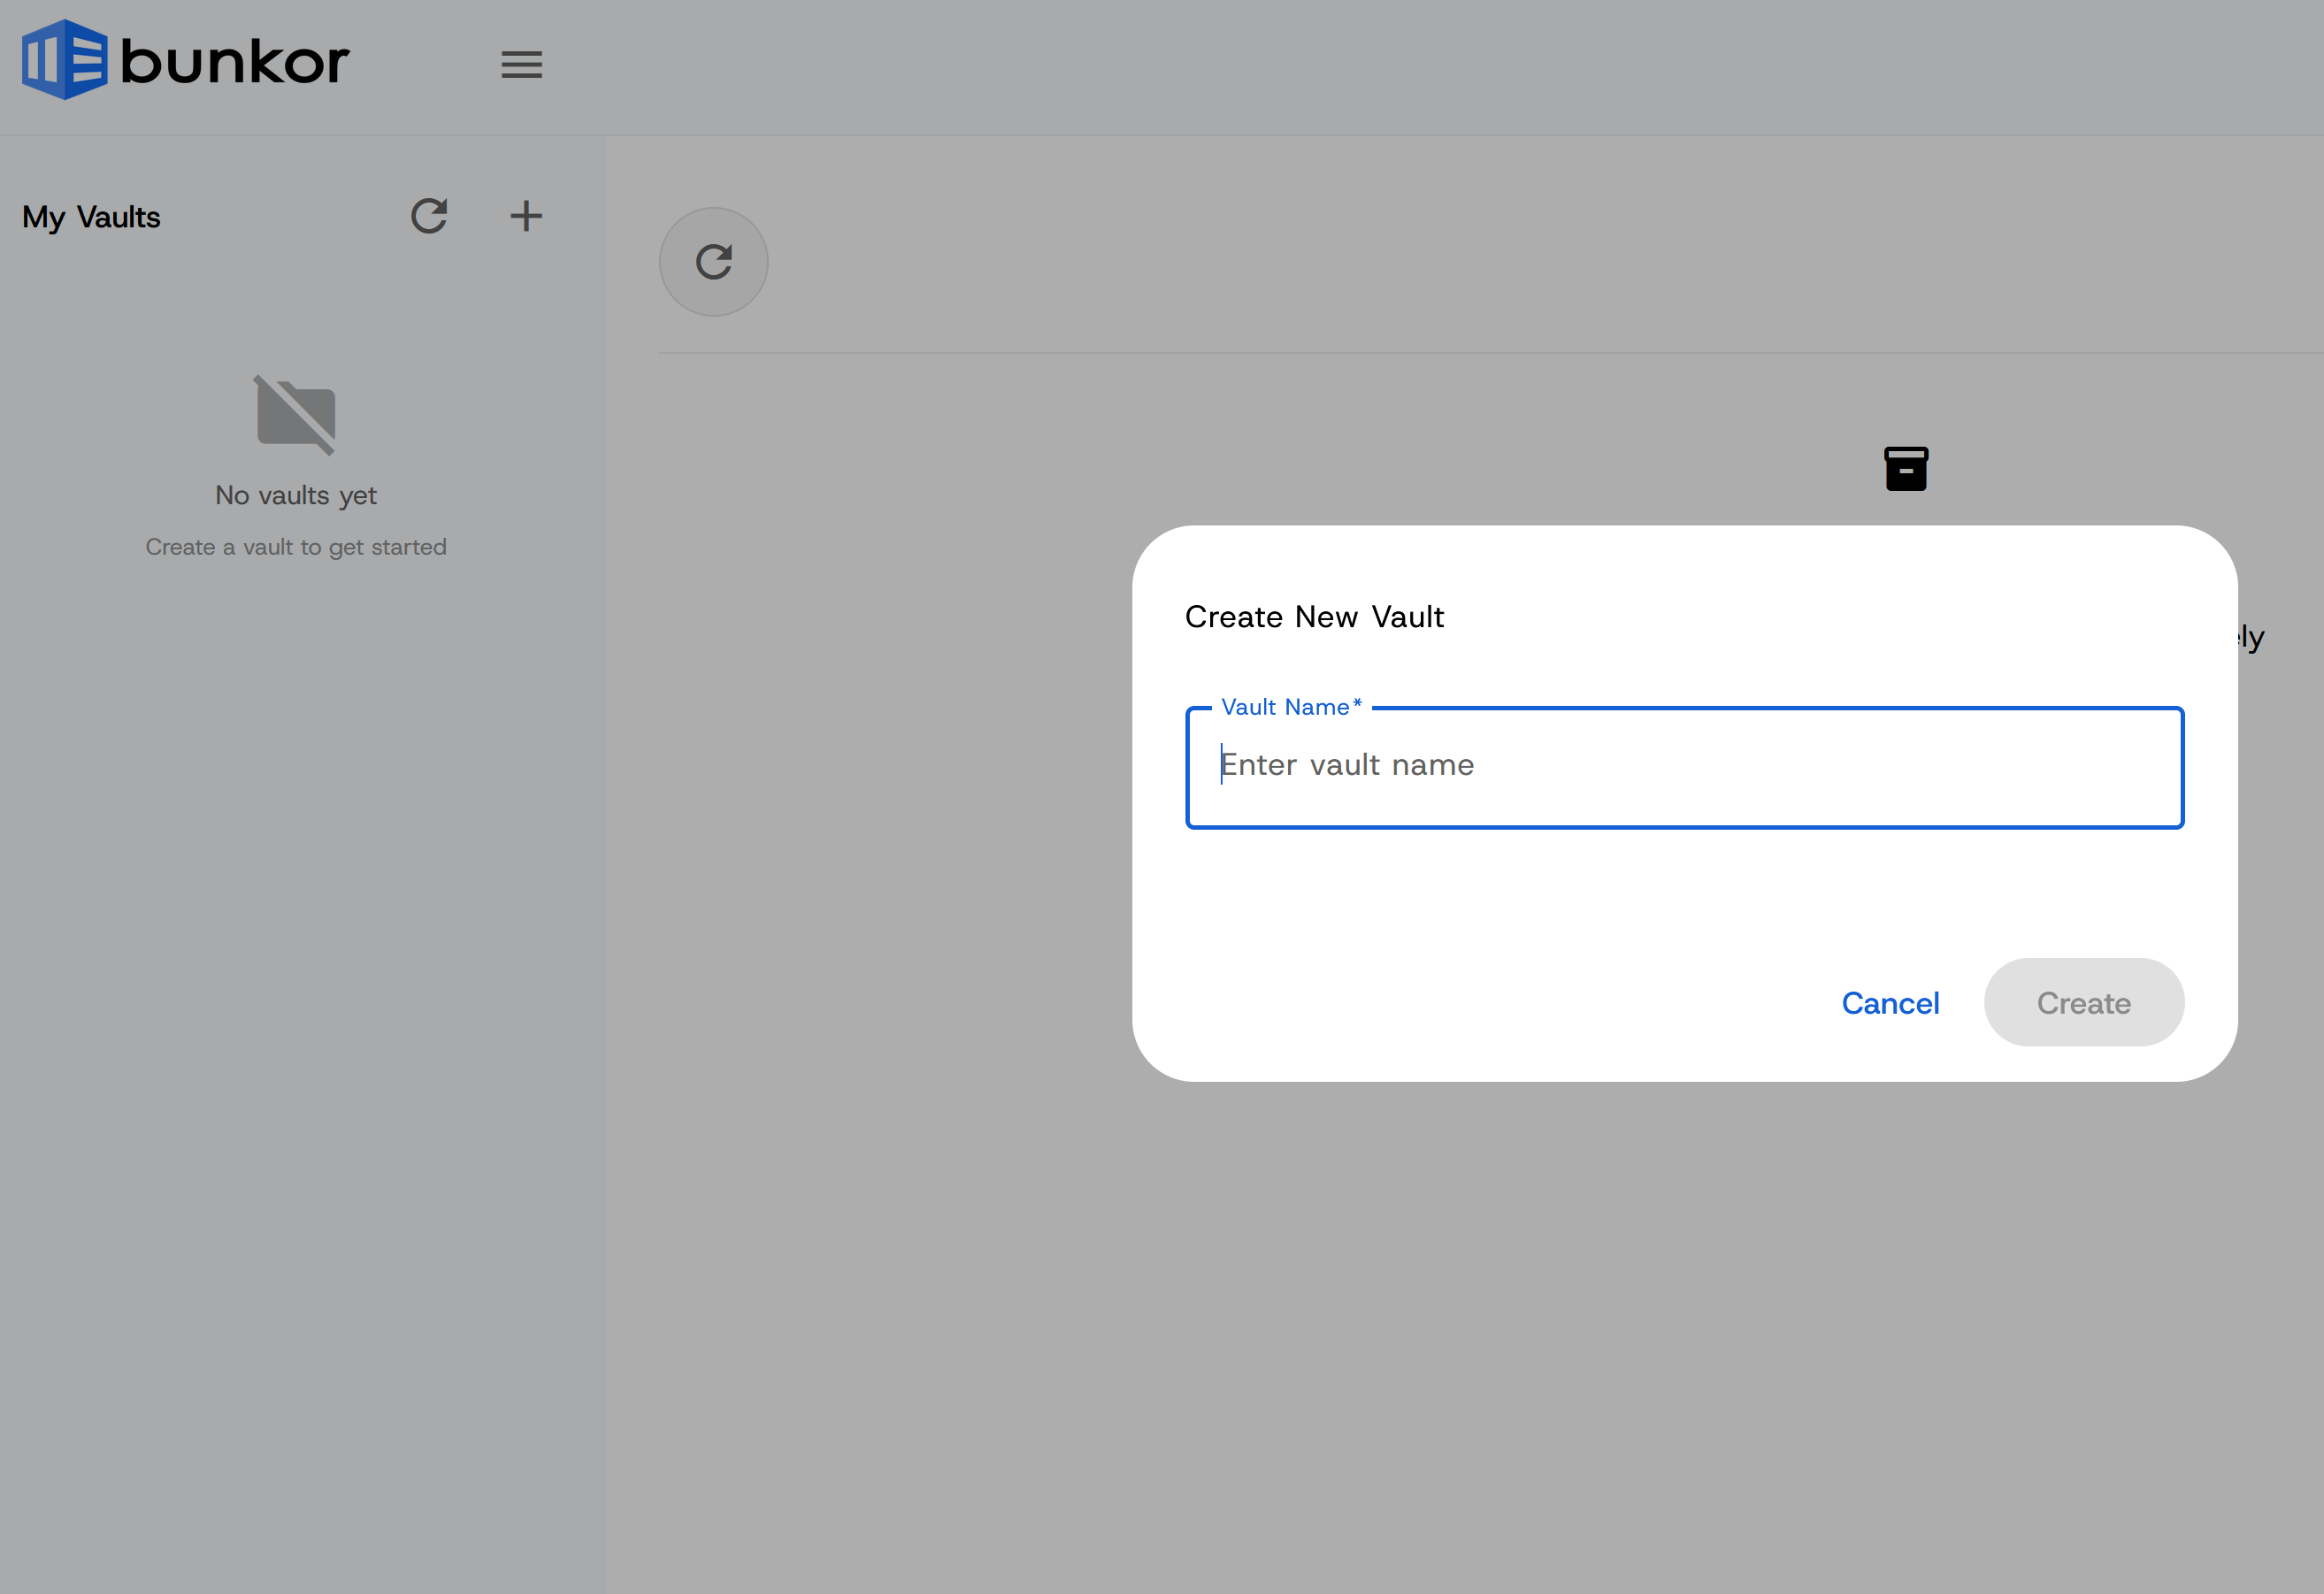Image resolution: width=2324 pixels, height=1594 pixels.
Task: Click the Vault Name field label
Action: pos(1290,707)
